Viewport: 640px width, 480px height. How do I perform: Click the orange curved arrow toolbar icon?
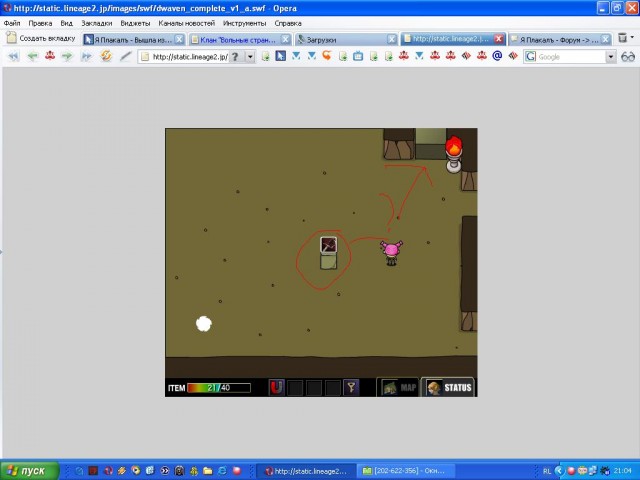point(327,56)
